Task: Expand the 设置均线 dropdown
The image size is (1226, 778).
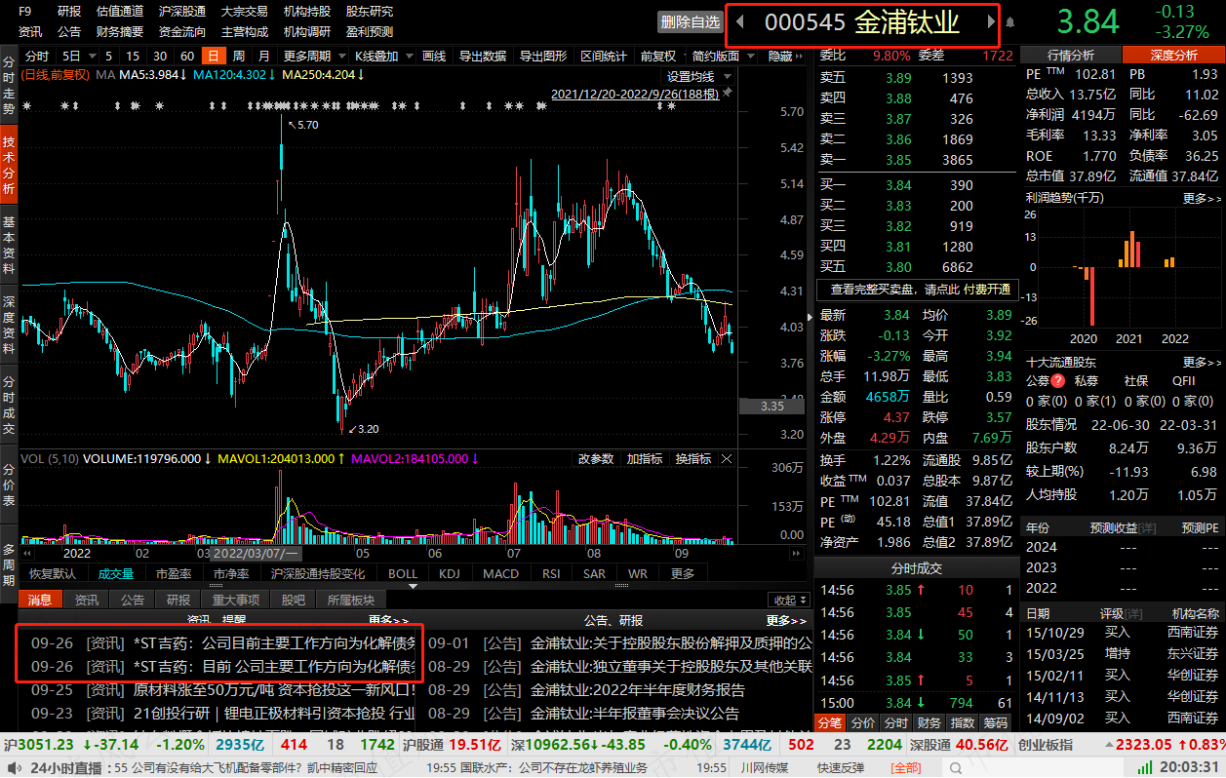Action: pyautogui.click(x=696, y=76)
